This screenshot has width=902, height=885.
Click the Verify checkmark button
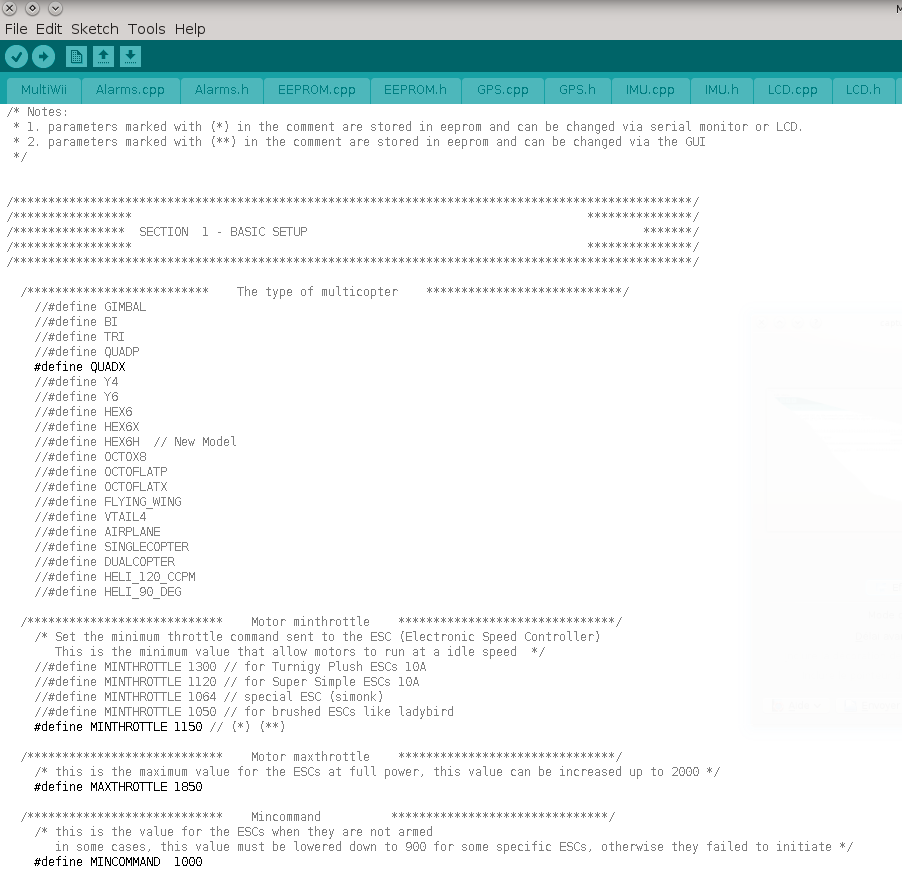click(x=17, y=57)
